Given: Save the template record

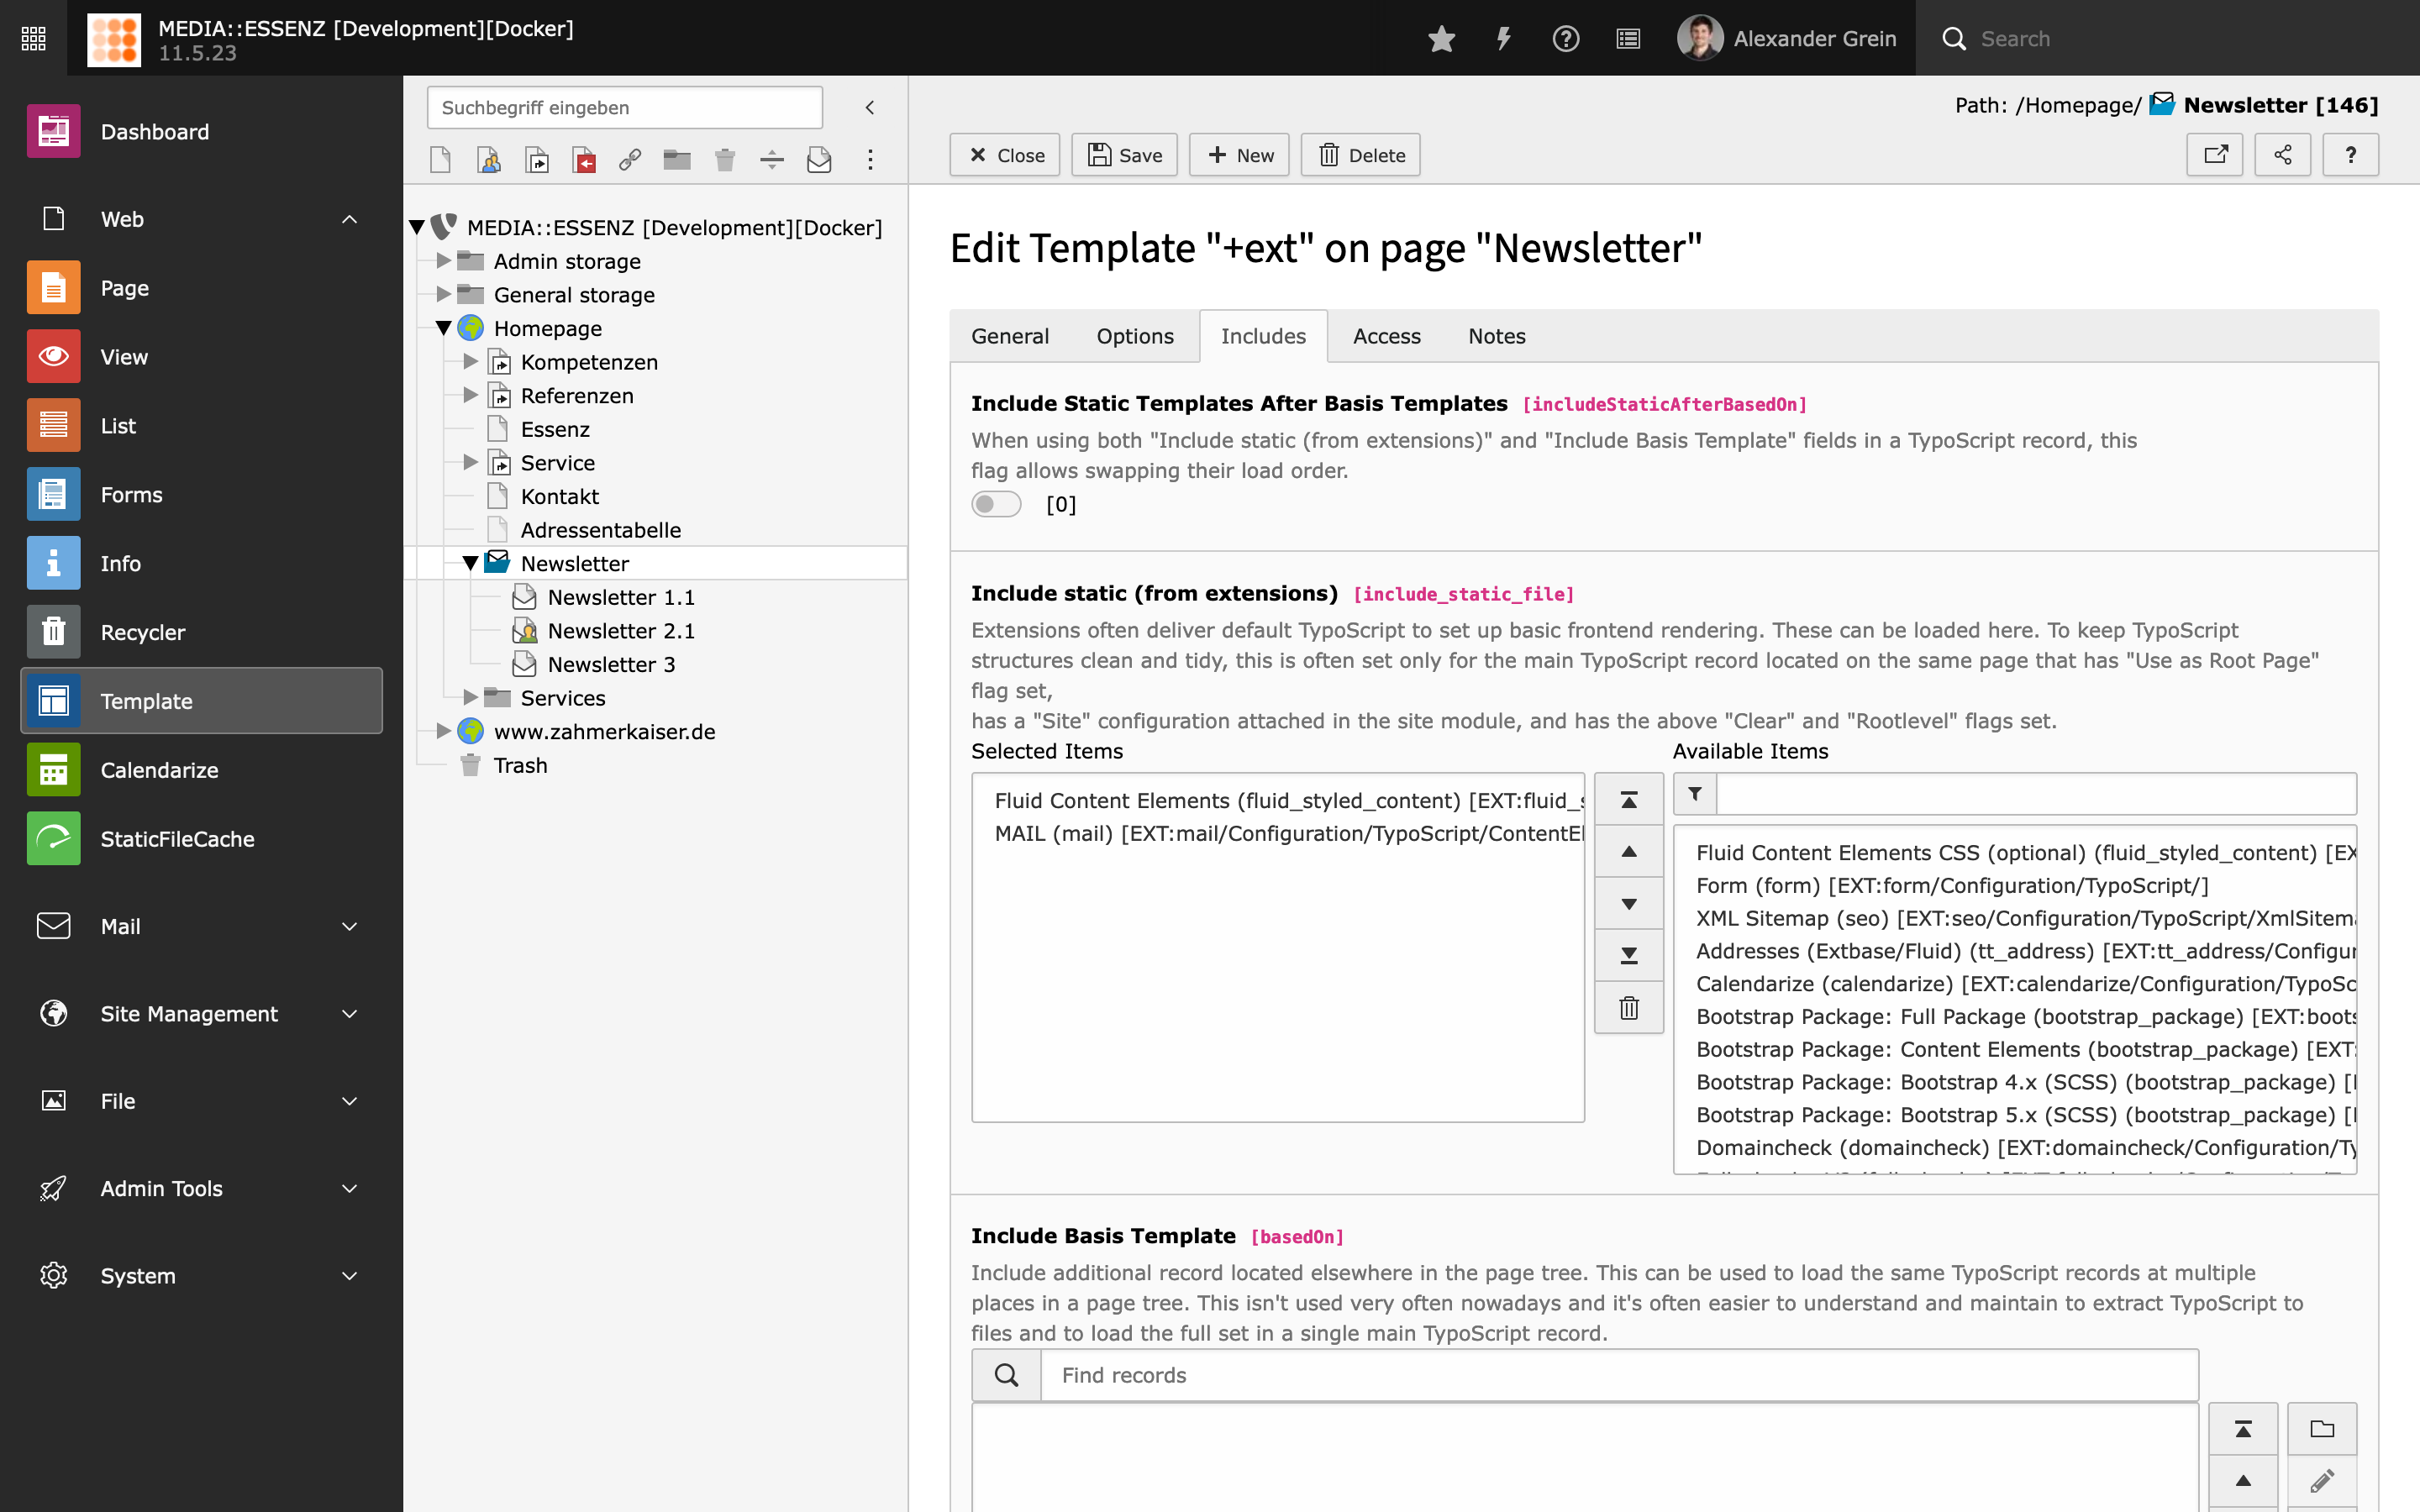Looking at the screenshot, I should pos(1124,155).
